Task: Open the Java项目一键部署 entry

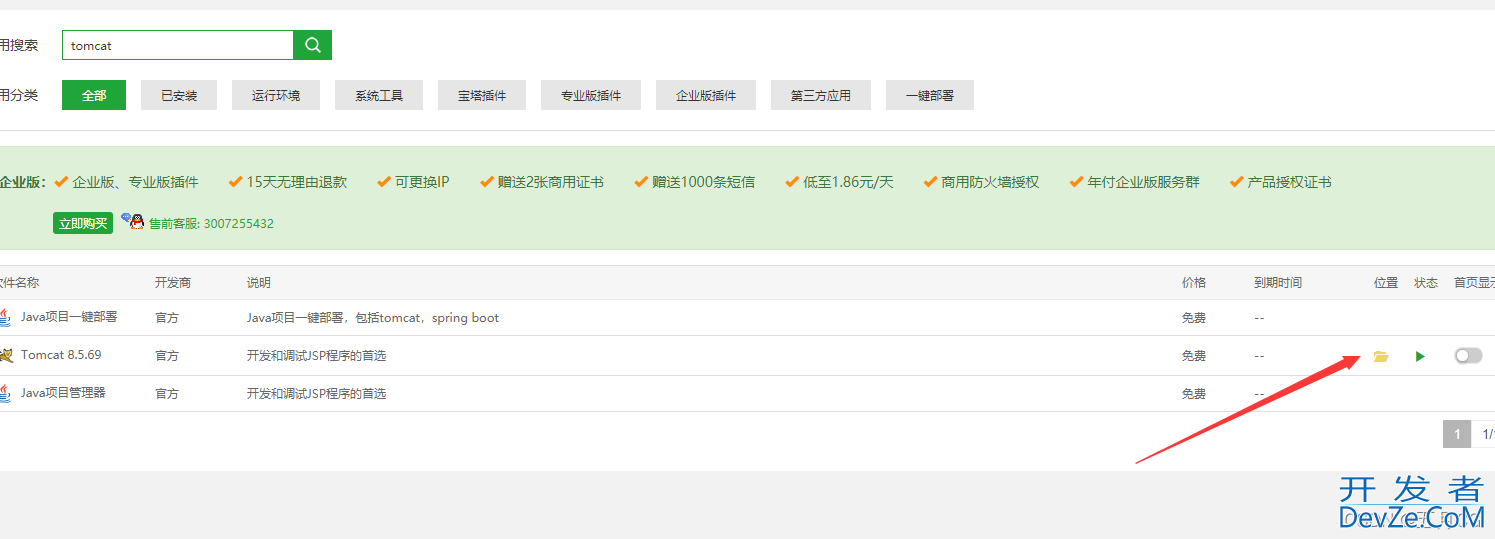Action: (x=69, y=317)
